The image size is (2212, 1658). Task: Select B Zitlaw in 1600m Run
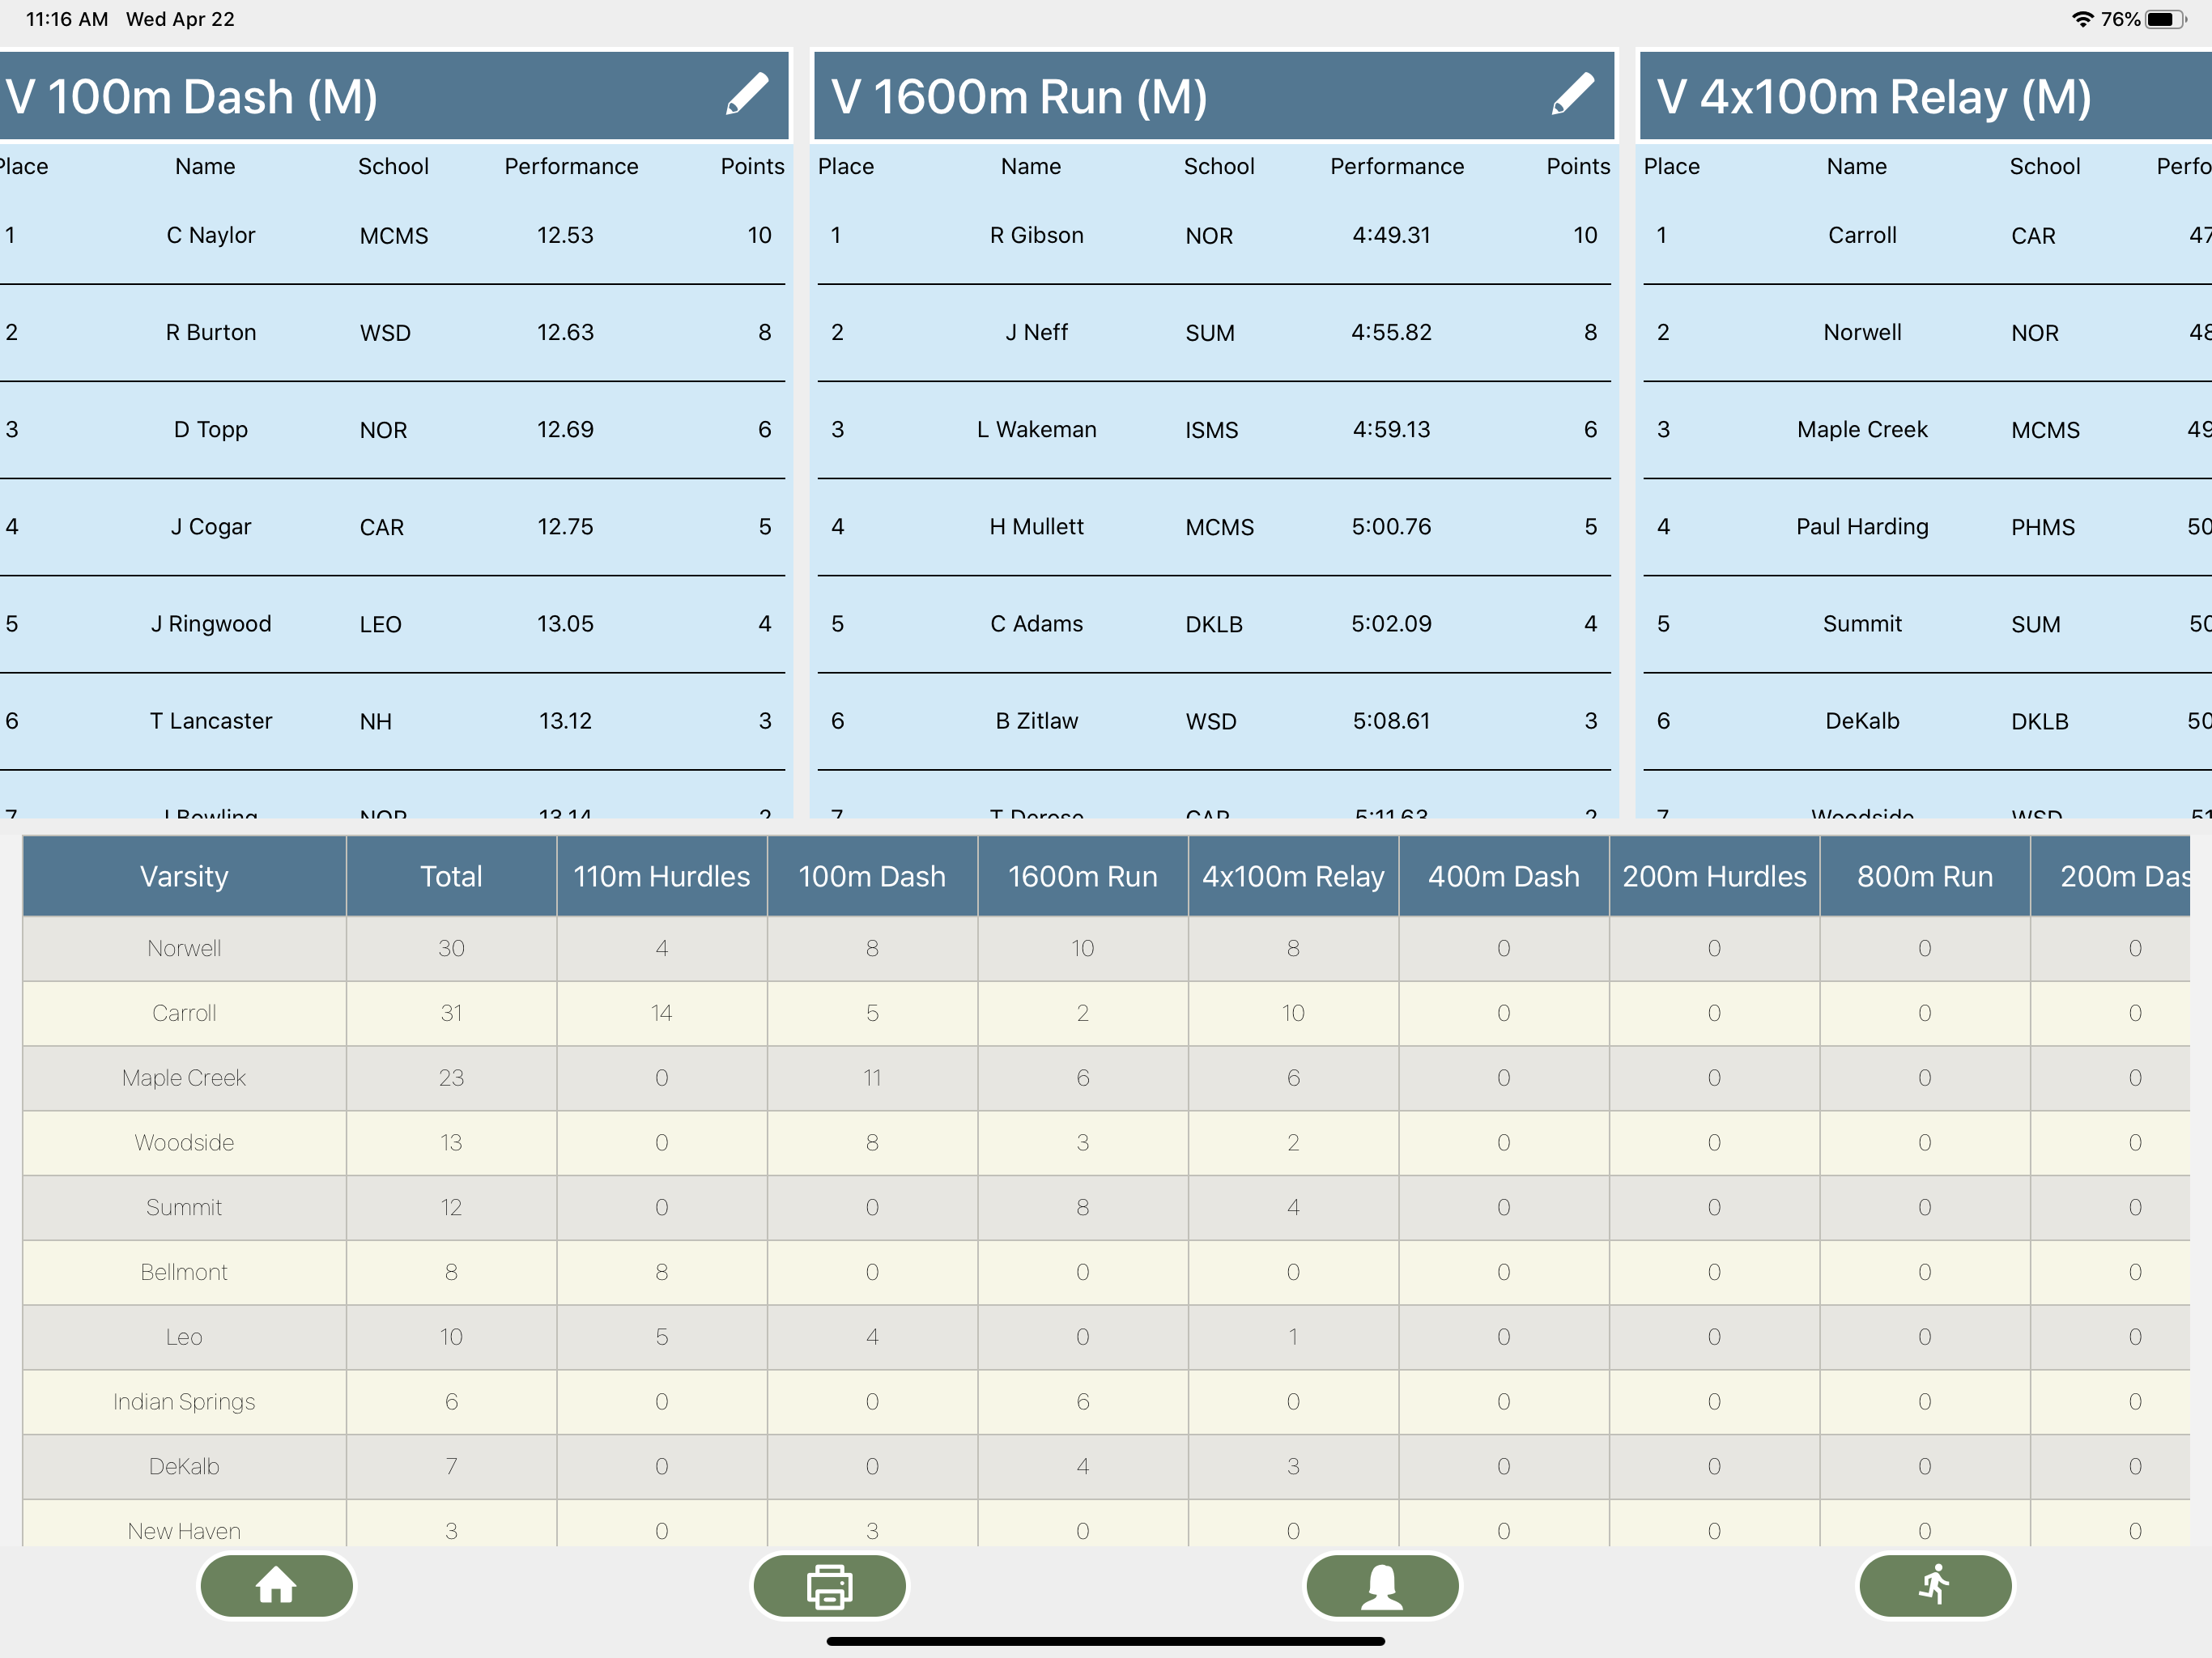[x=1037, y=720]
